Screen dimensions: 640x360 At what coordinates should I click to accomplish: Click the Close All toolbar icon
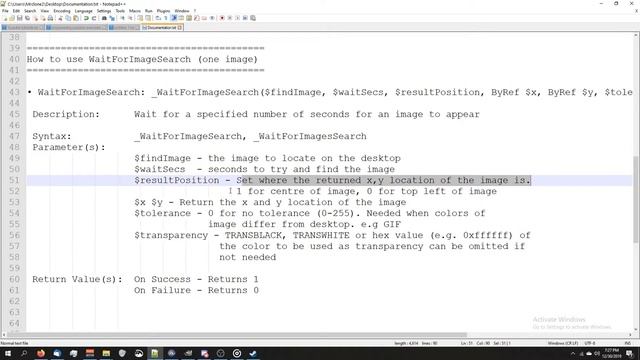[43, 18]
